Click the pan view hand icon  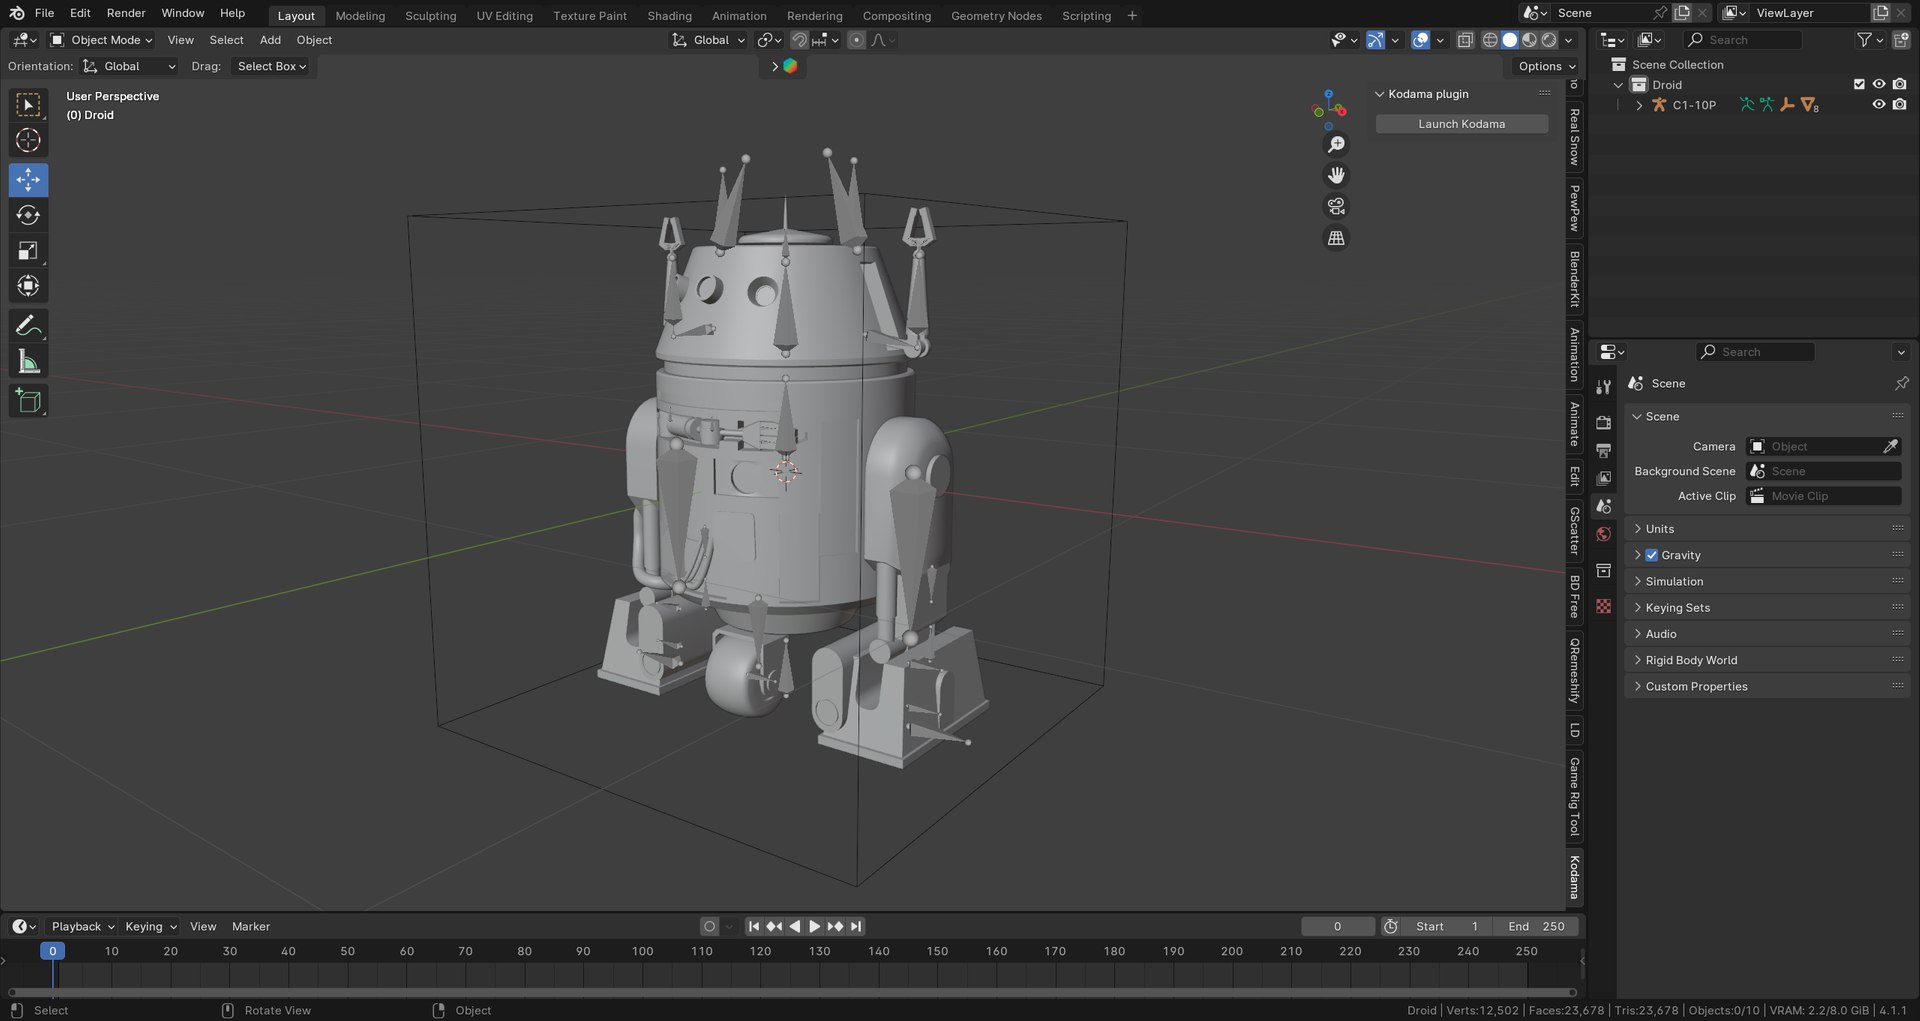pyautogui.click(x=1336, y=175)
